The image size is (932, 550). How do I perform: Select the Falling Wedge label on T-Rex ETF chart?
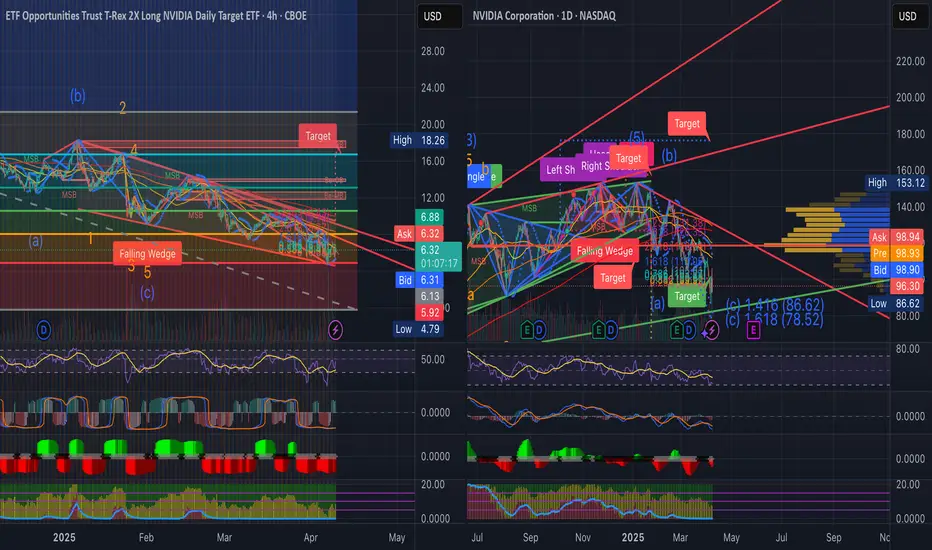click(147, 254)
